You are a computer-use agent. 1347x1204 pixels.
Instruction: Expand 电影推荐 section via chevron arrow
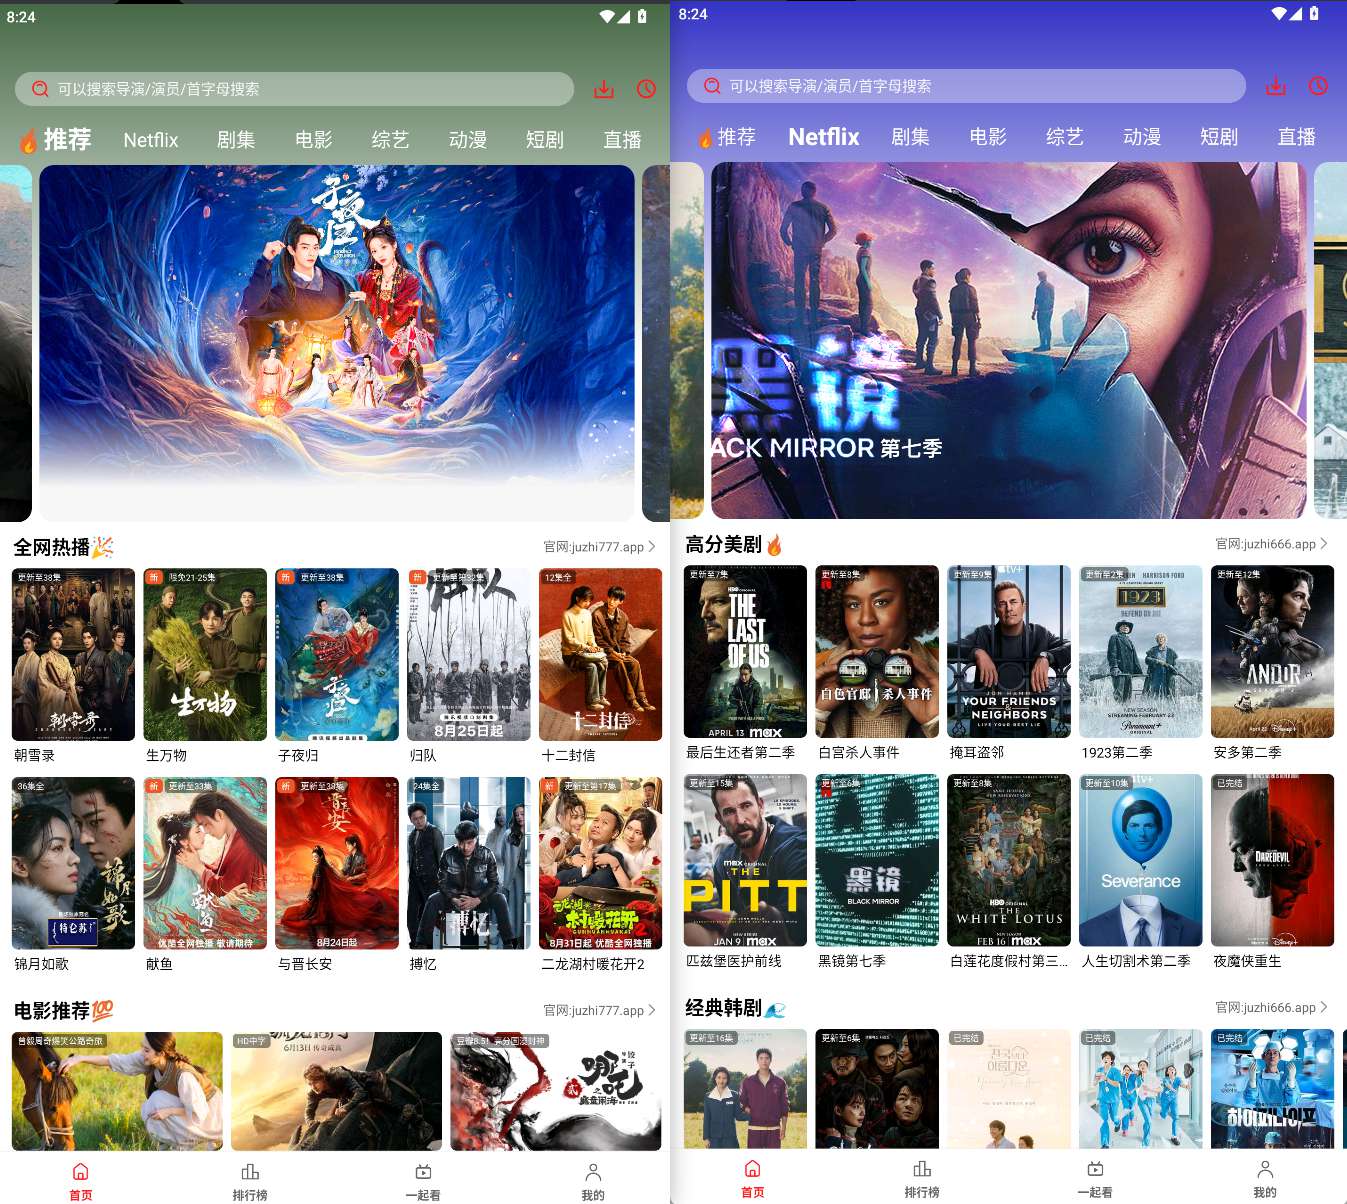[x=652, y=1010]
